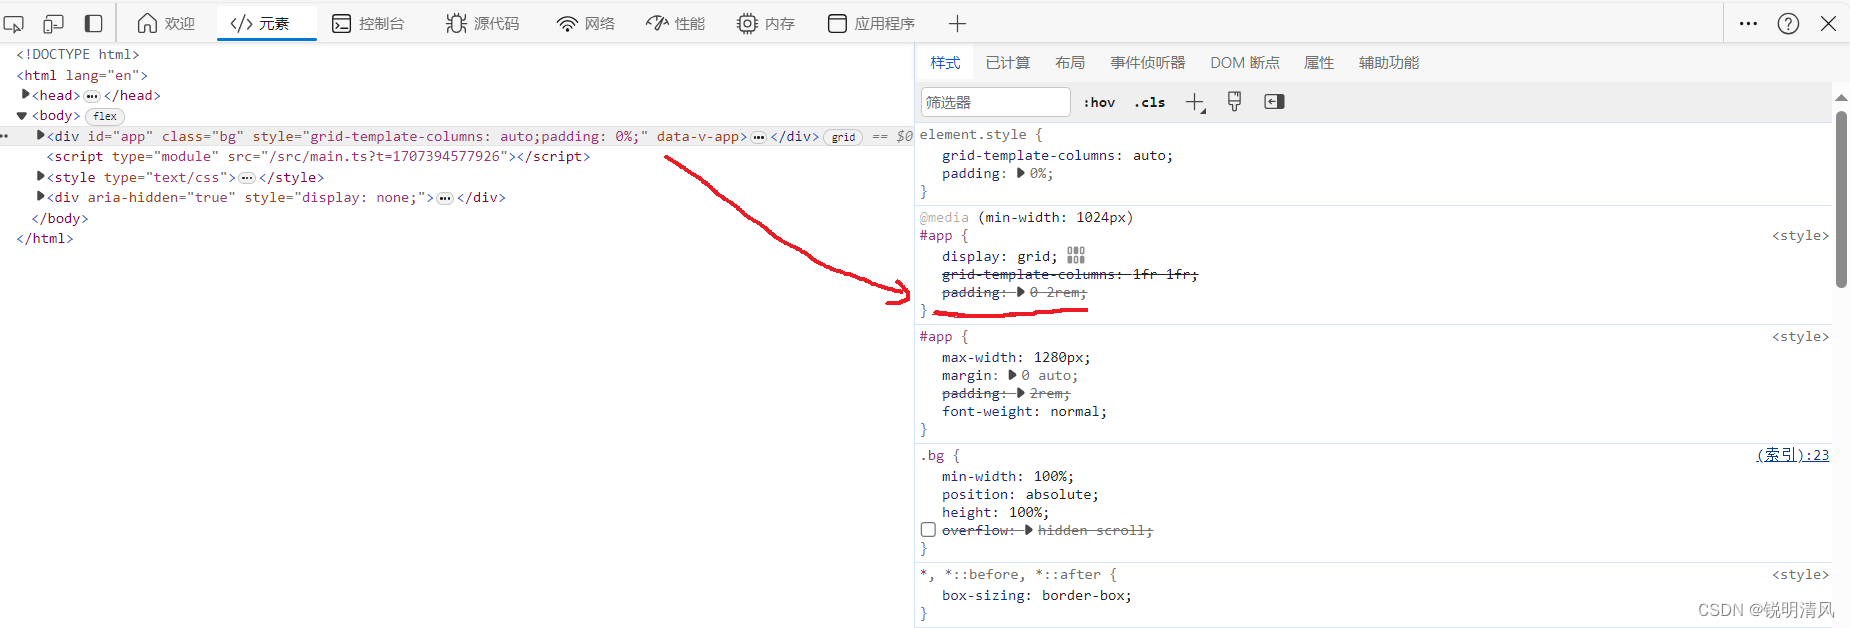Open the 内存 memory tab

[766, 23]
